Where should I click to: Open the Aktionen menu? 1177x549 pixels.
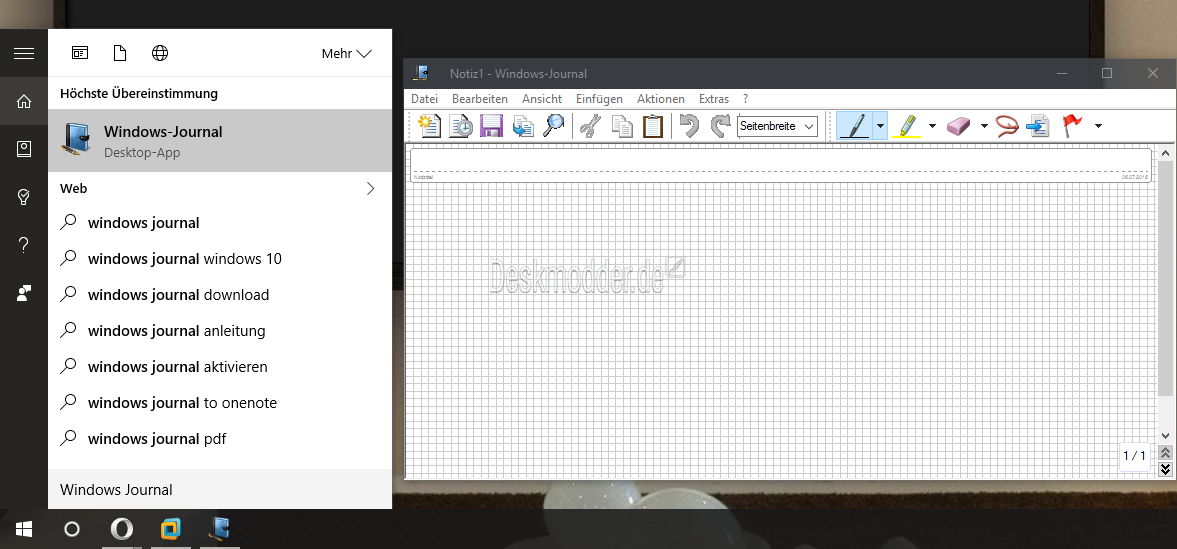661,98
